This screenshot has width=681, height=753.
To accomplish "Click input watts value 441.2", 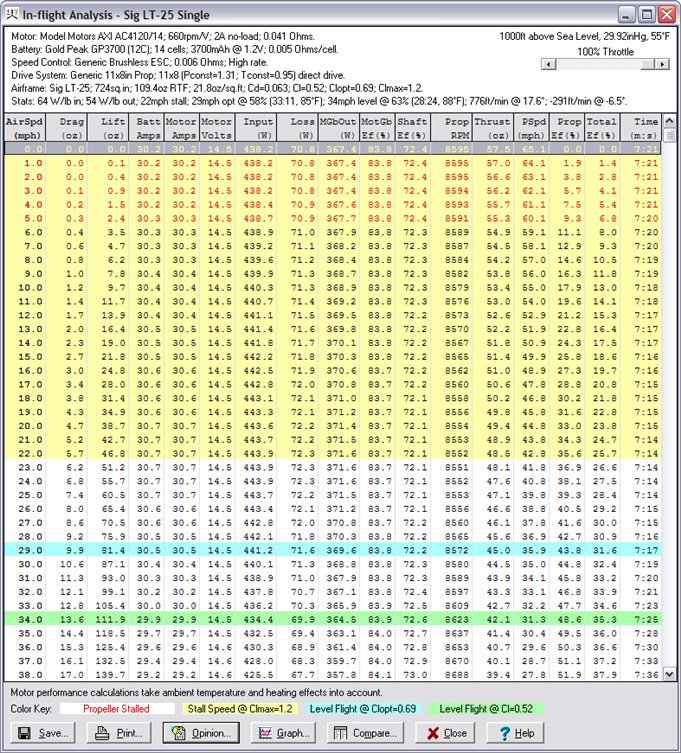I will pyautogui.click(x=258, y=550).
